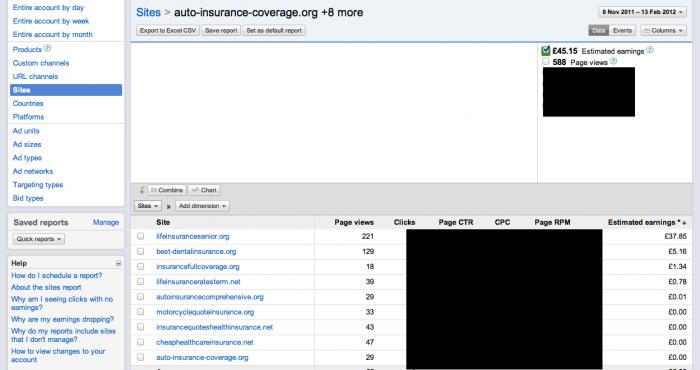
Task: Check the lifeinsurancesenior.org row checkbox
Action: (141, 236)
